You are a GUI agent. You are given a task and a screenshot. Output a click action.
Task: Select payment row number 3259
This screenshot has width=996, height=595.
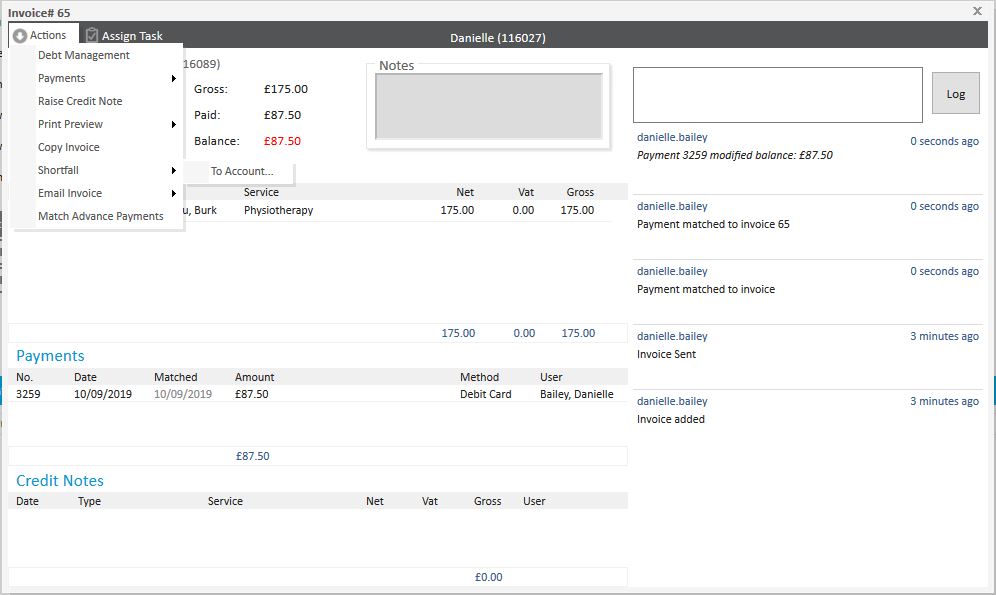click(x=28, y=394)
